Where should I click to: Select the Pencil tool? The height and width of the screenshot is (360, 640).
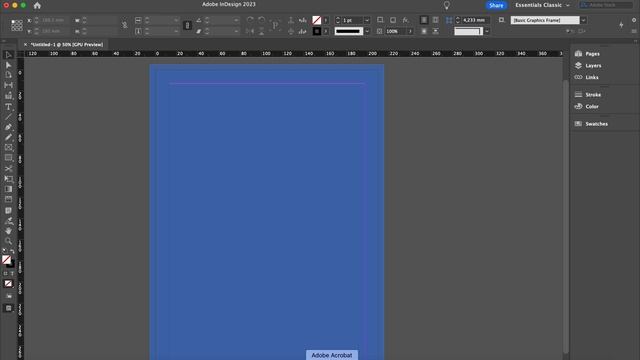pyautogui.click(x=9, y=138)
